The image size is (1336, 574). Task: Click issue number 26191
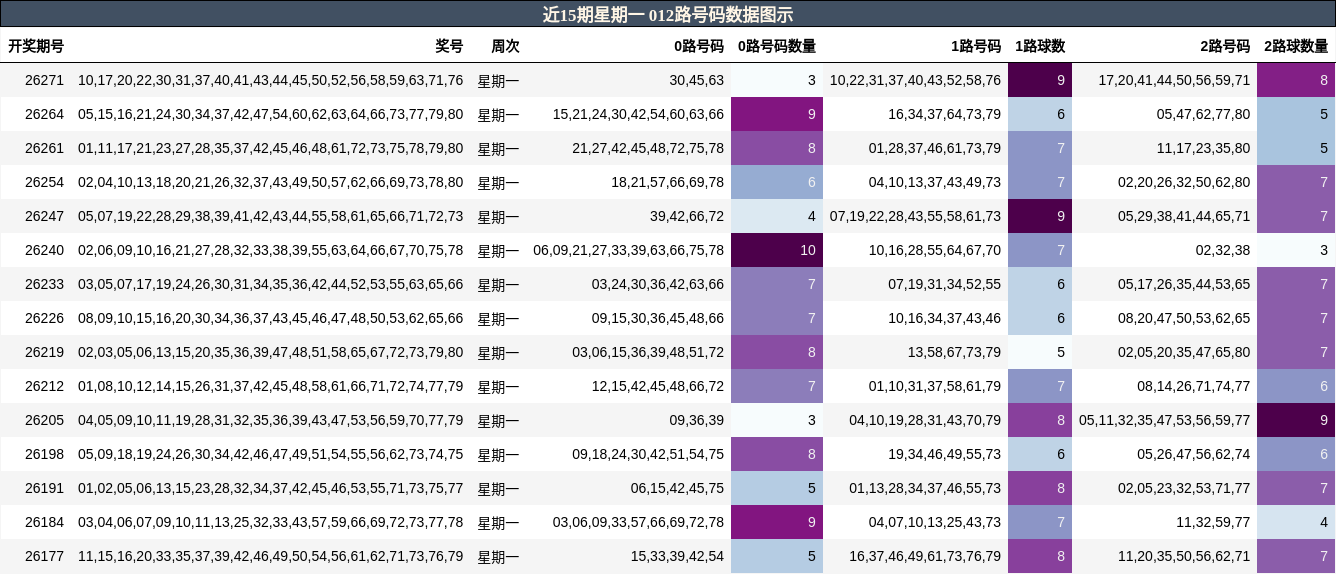(x=44, y=488)
